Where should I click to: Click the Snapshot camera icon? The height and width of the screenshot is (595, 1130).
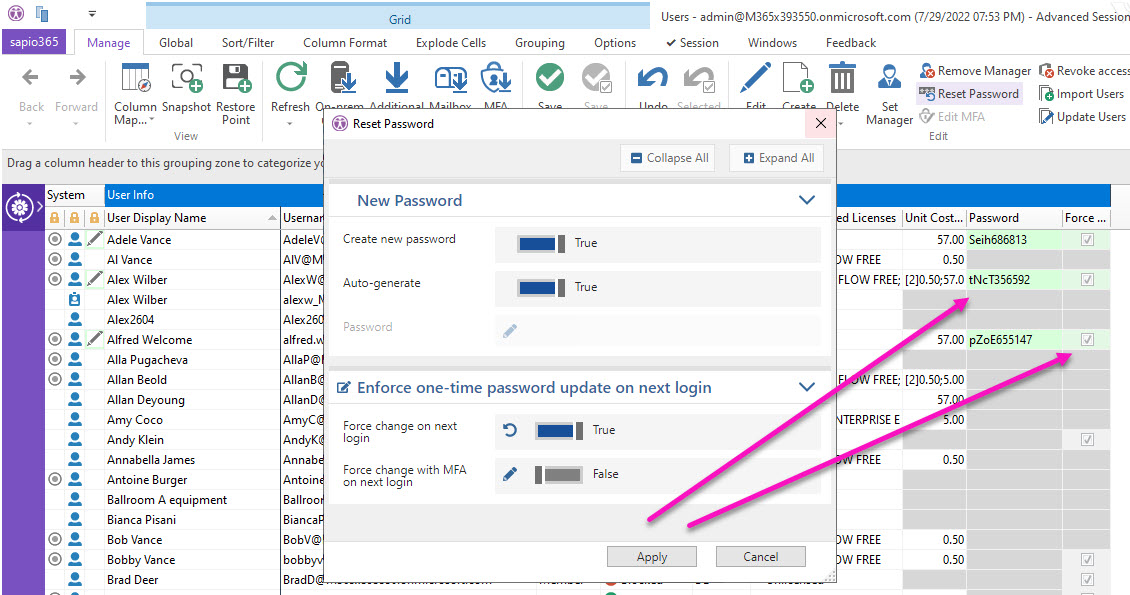(x=186, y=79)
